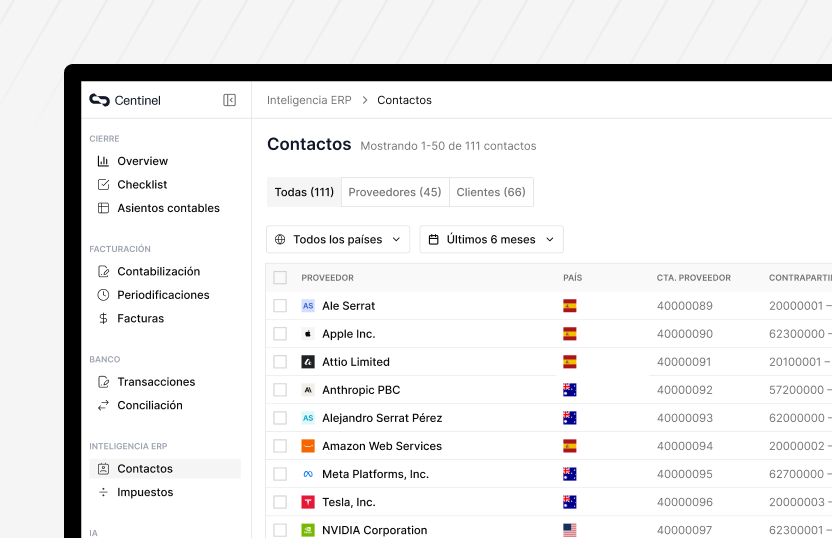This screenshot has height=538, width=832.
Task: Click the Spain flag in Ale Serrat row
Action: tap(570, 306)
